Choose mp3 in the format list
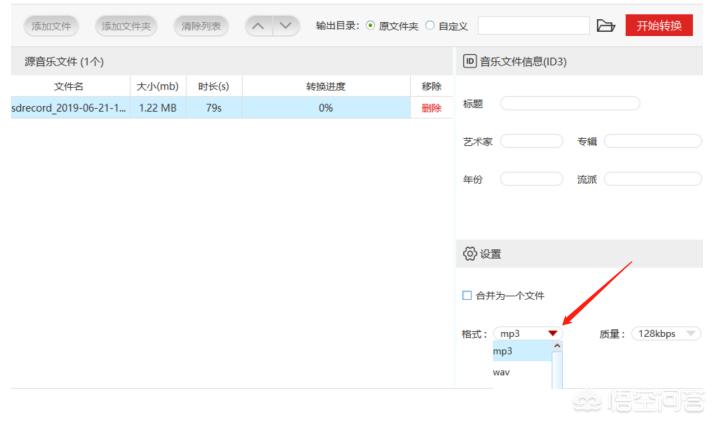Viewport: 718px width, 425px height. [x=522, y=351]
